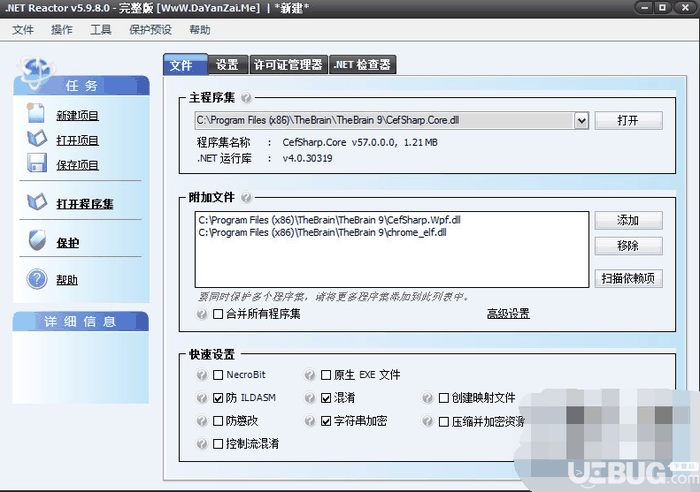Click the 打开项目 link
The image size is (700, 492).
(x=77, y=140)
